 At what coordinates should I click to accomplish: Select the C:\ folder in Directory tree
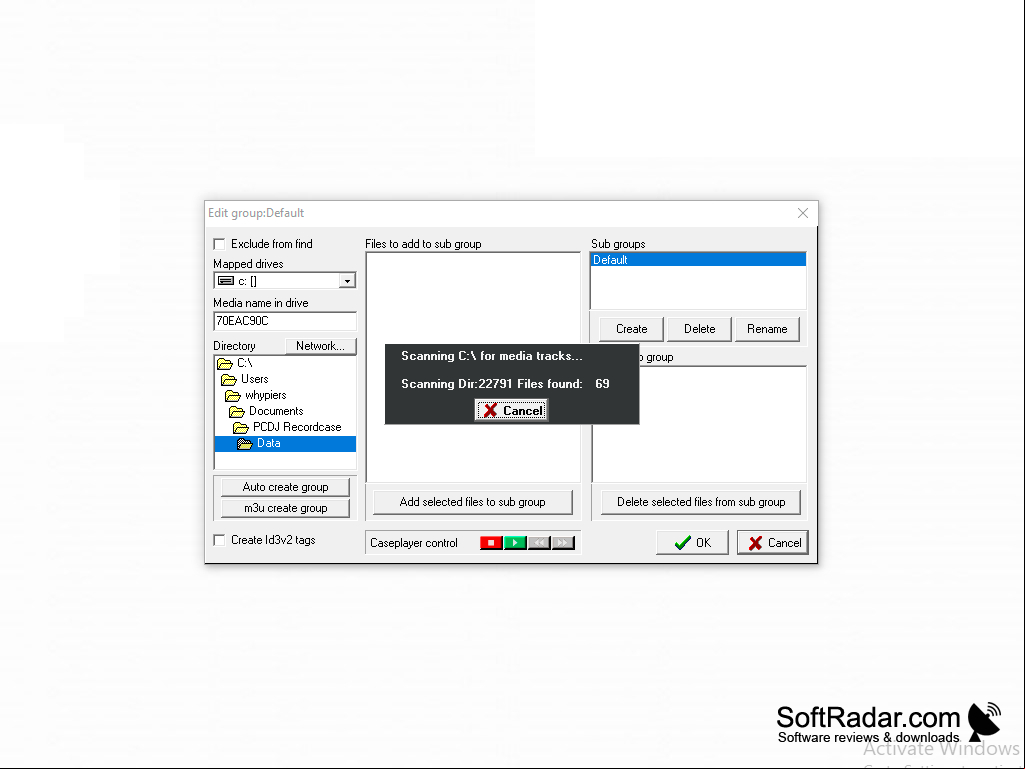[x=244, y=363]
